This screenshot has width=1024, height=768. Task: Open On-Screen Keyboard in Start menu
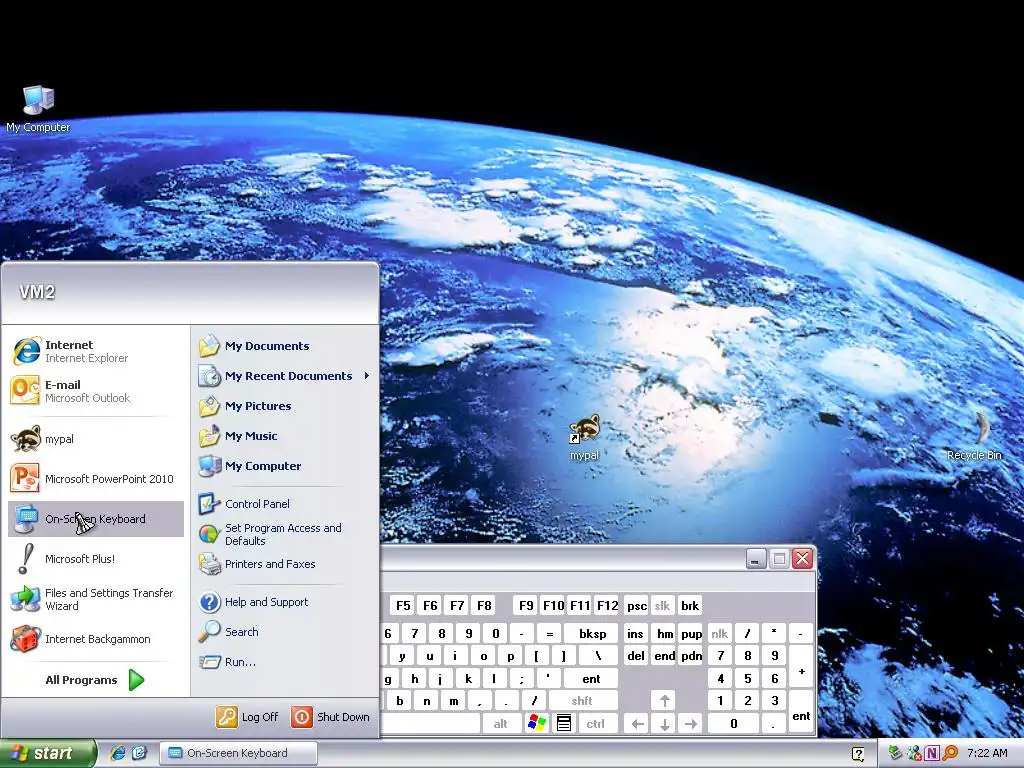pos(96,519)
